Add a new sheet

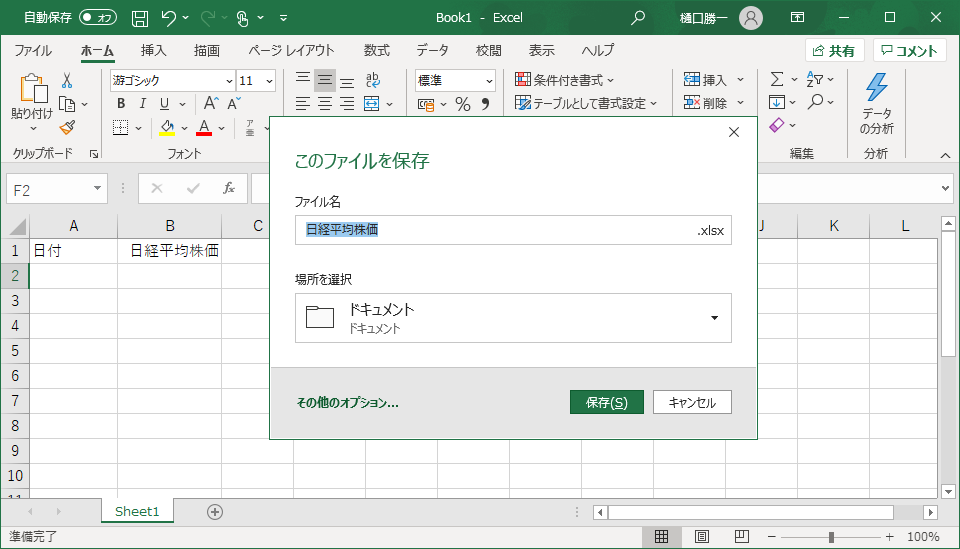[215, 512]
